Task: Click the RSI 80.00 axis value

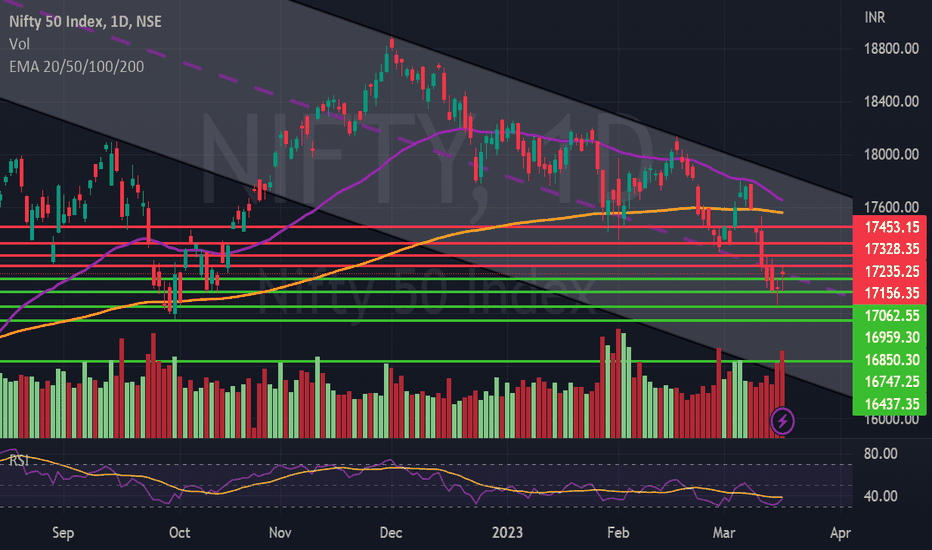Action: click(x=880, y=454)
